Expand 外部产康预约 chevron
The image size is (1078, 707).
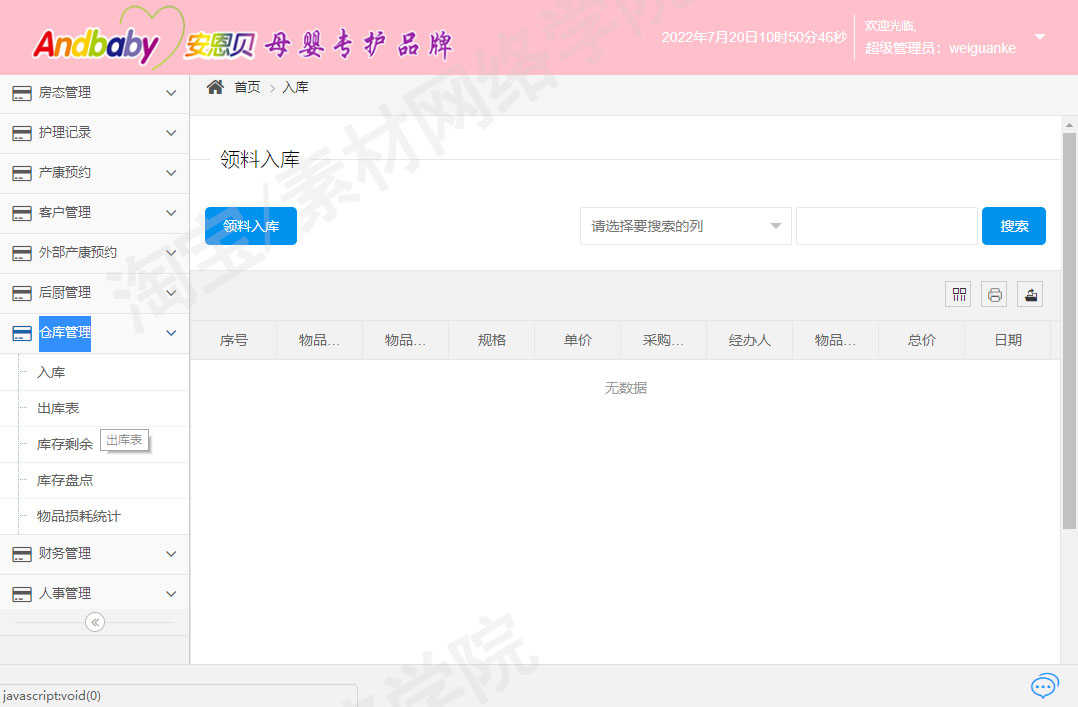(171, 252)
